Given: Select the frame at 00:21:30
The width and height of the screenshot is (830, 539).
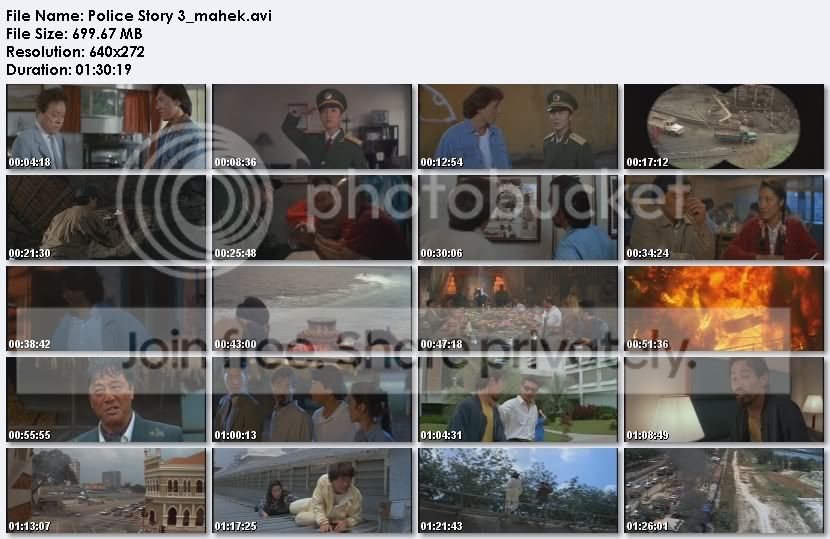Looking at the screenshot, I should coord(106,218).
